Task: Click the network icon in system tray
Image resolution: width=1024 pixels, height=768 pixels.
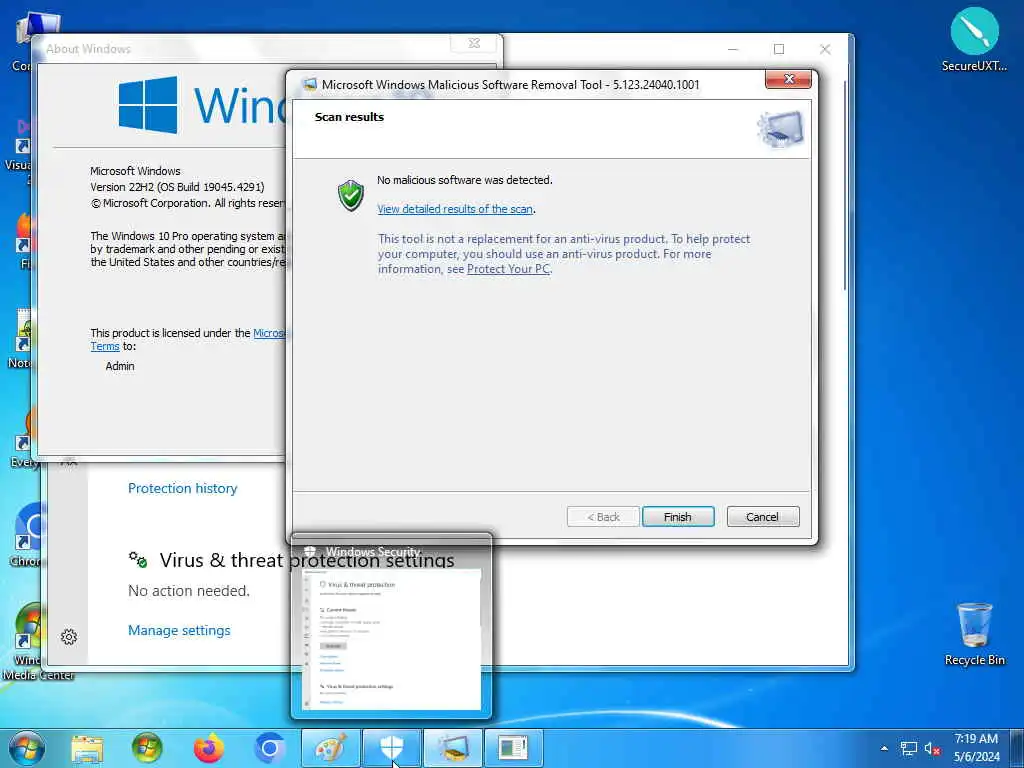Action: [908, 748]
